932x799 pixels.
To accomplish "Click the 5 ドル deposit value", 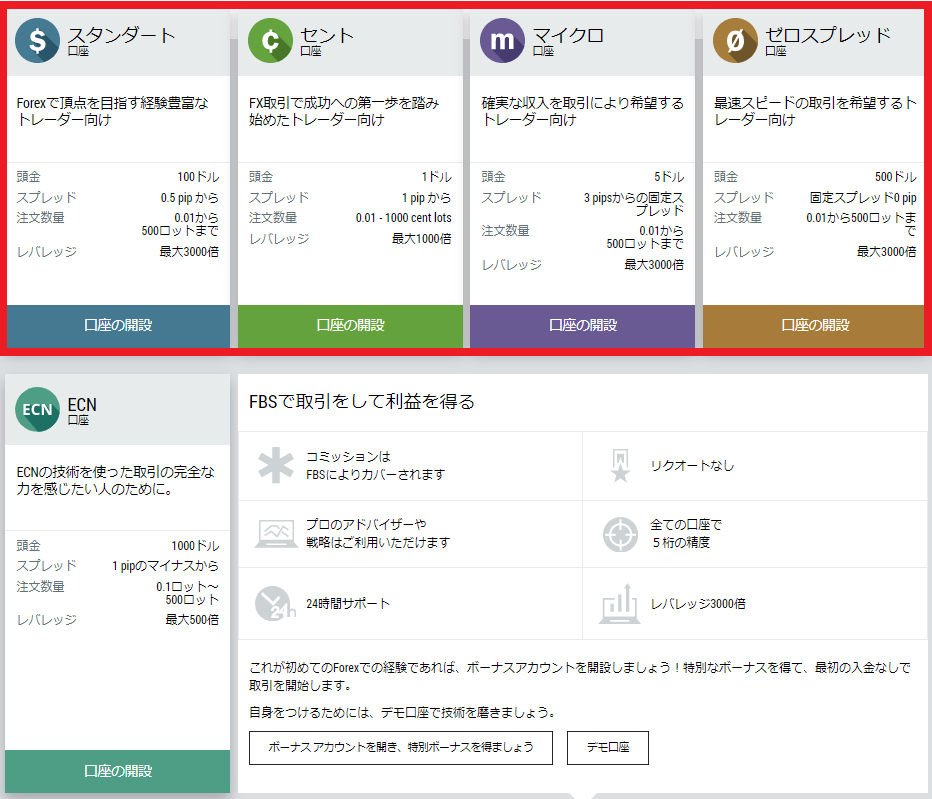I will pos(669,177).
